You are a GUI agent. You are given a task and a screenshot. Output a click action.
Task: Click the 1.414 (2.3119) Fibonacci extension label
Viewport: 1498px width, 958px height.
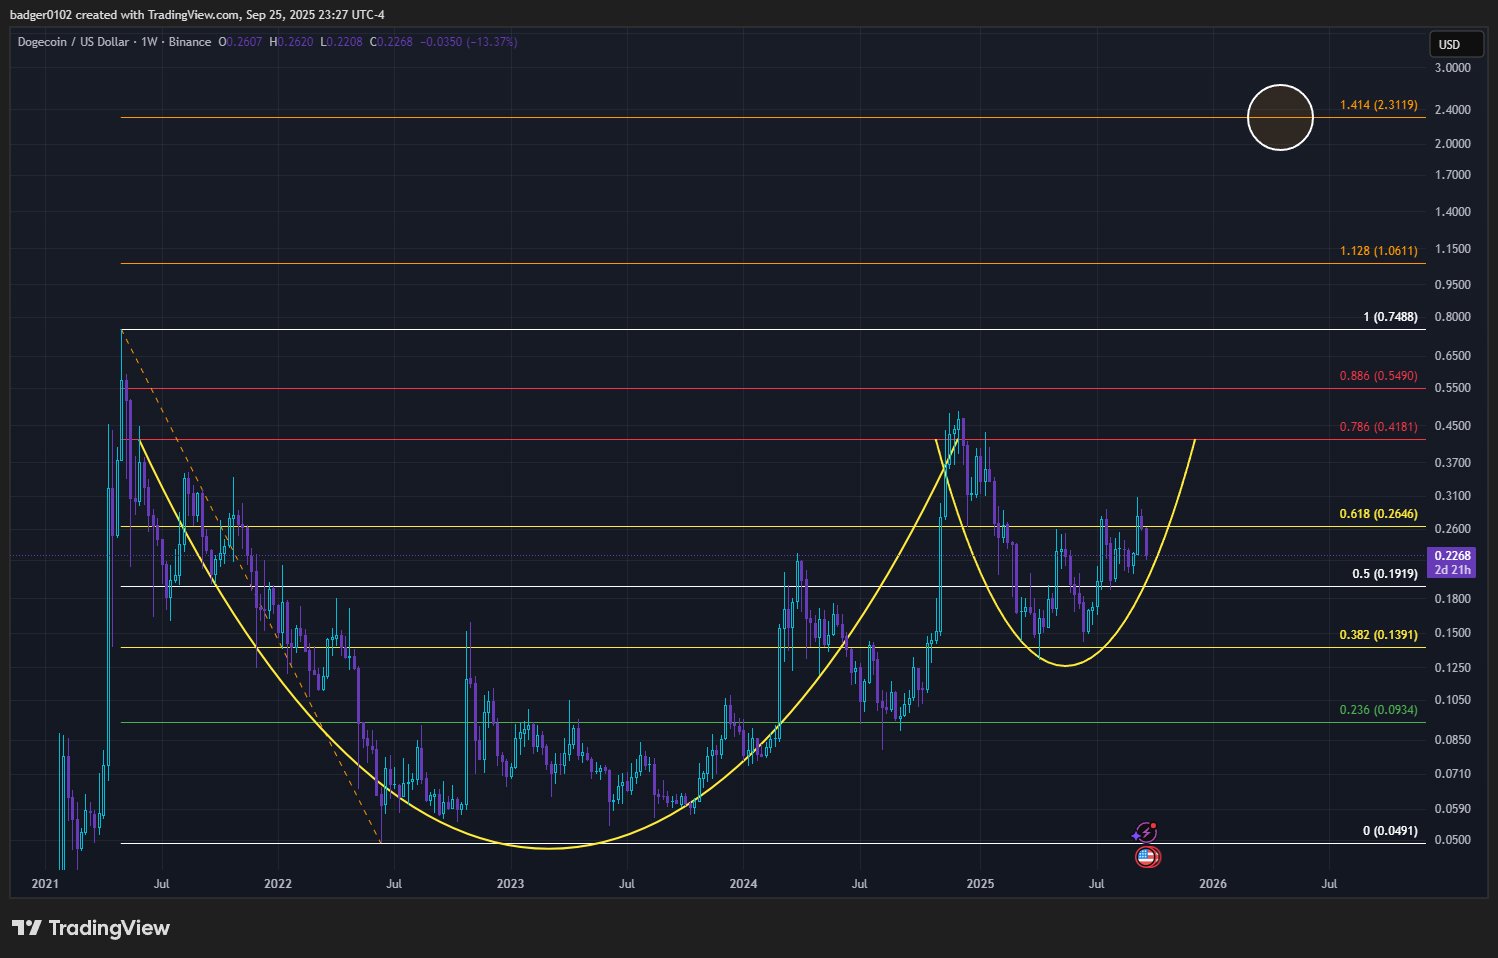coord(1377,103)
